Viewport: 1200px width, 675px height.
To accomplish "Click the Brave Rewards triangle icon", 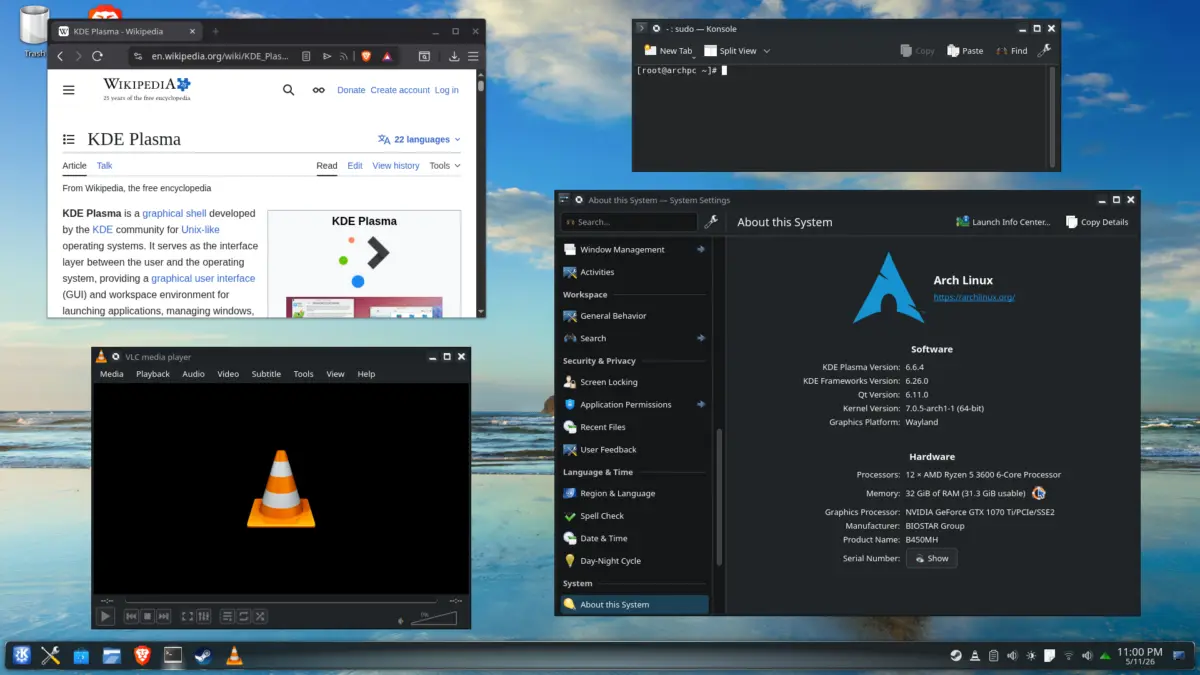I will [x=387, y=57].
